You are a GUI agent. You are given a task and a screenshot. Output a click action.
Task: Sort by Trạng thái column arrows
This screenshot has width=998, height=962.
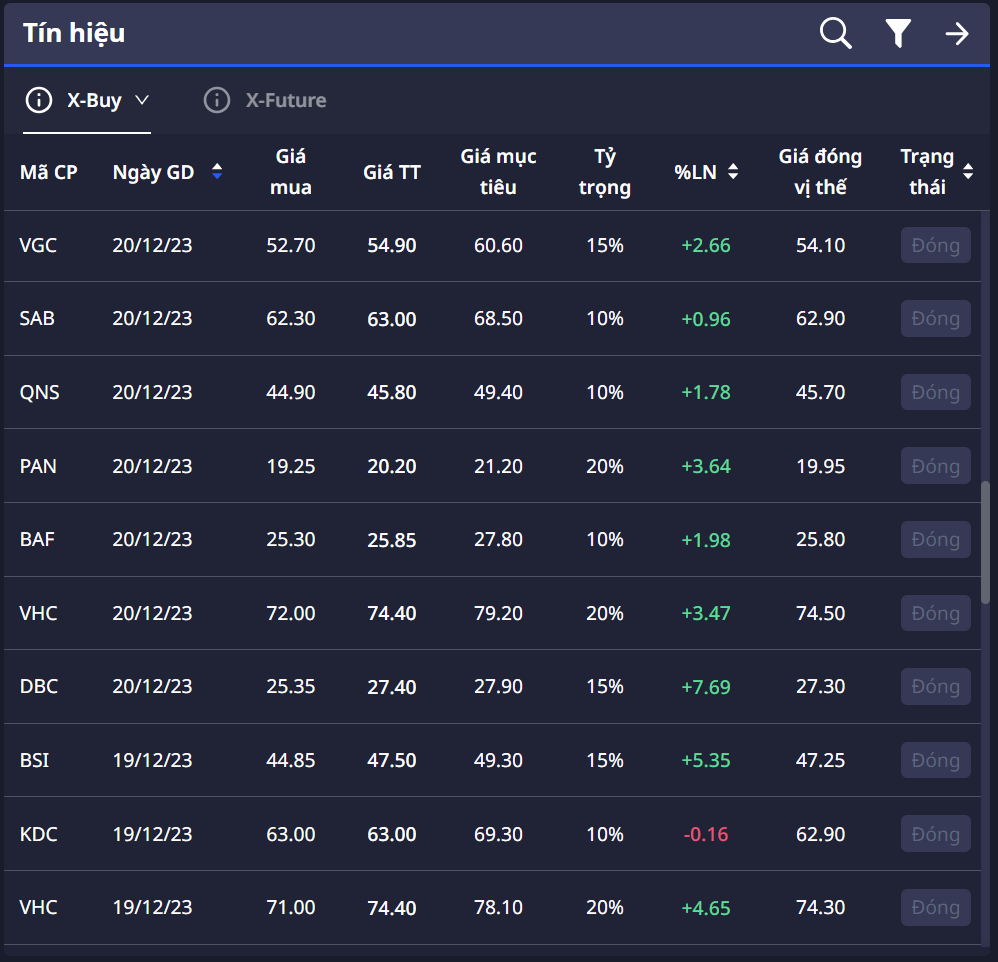pos(967,172)
